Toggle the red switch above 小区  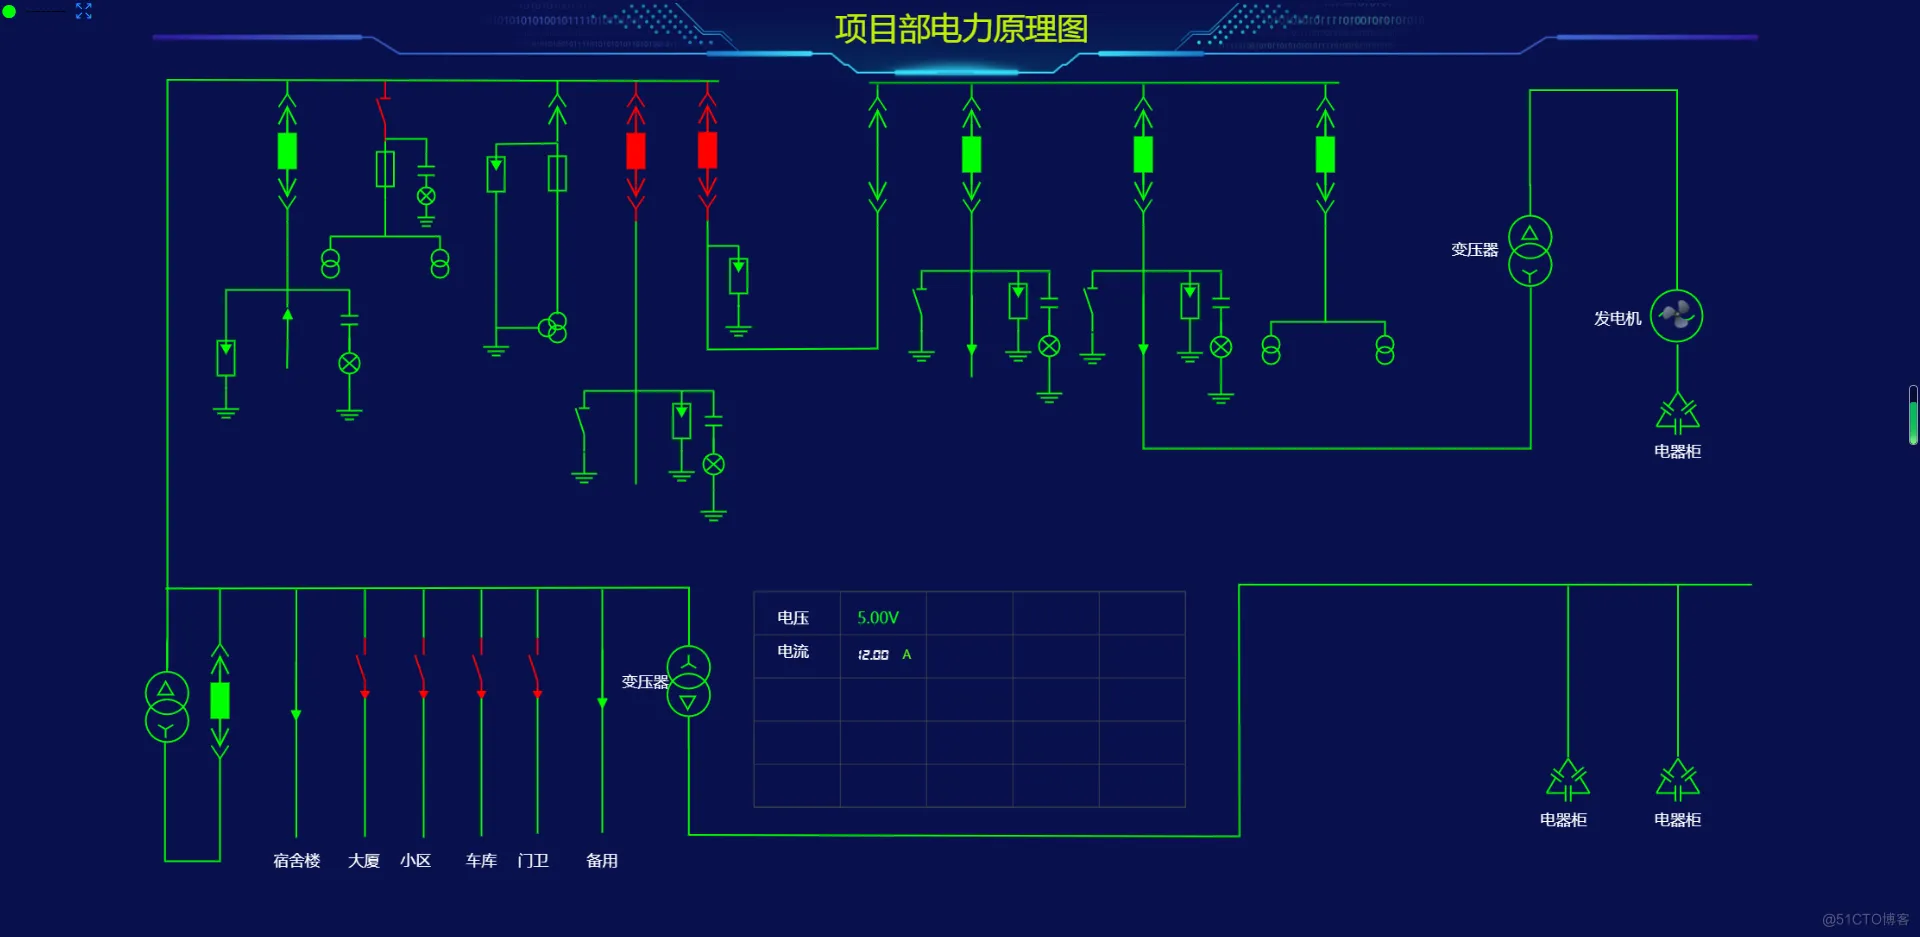tap(422, 668)
